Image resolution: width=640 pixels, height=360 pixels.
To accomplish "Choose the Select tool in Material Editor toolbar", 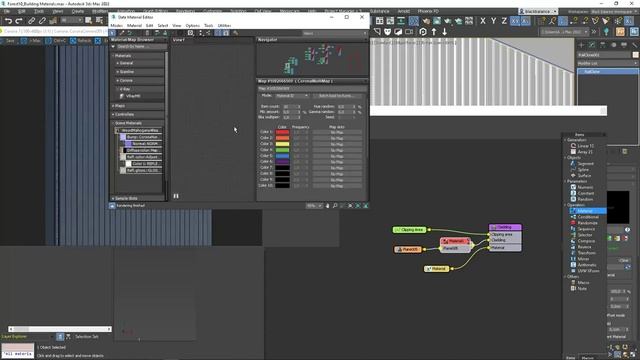I will [x=113, y=33].
